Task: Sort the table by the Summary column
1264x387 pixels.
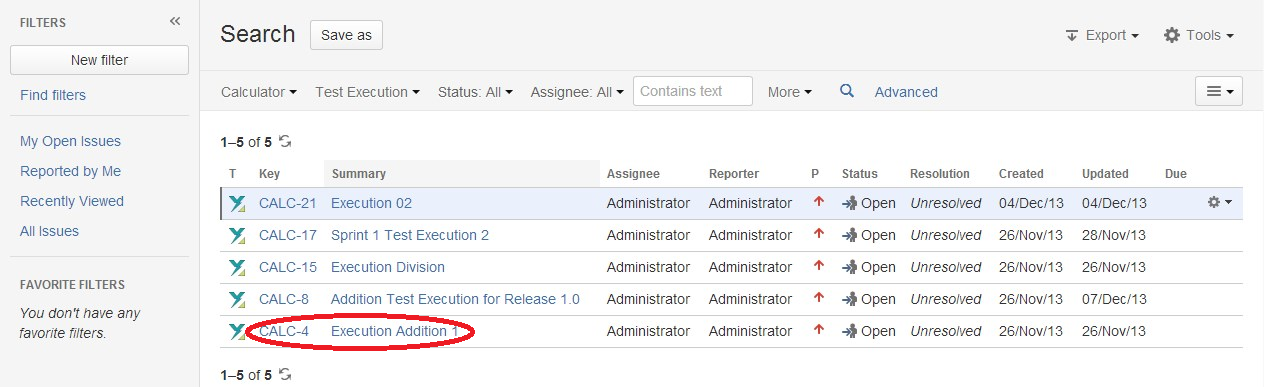Action: (x=358, y=173)
